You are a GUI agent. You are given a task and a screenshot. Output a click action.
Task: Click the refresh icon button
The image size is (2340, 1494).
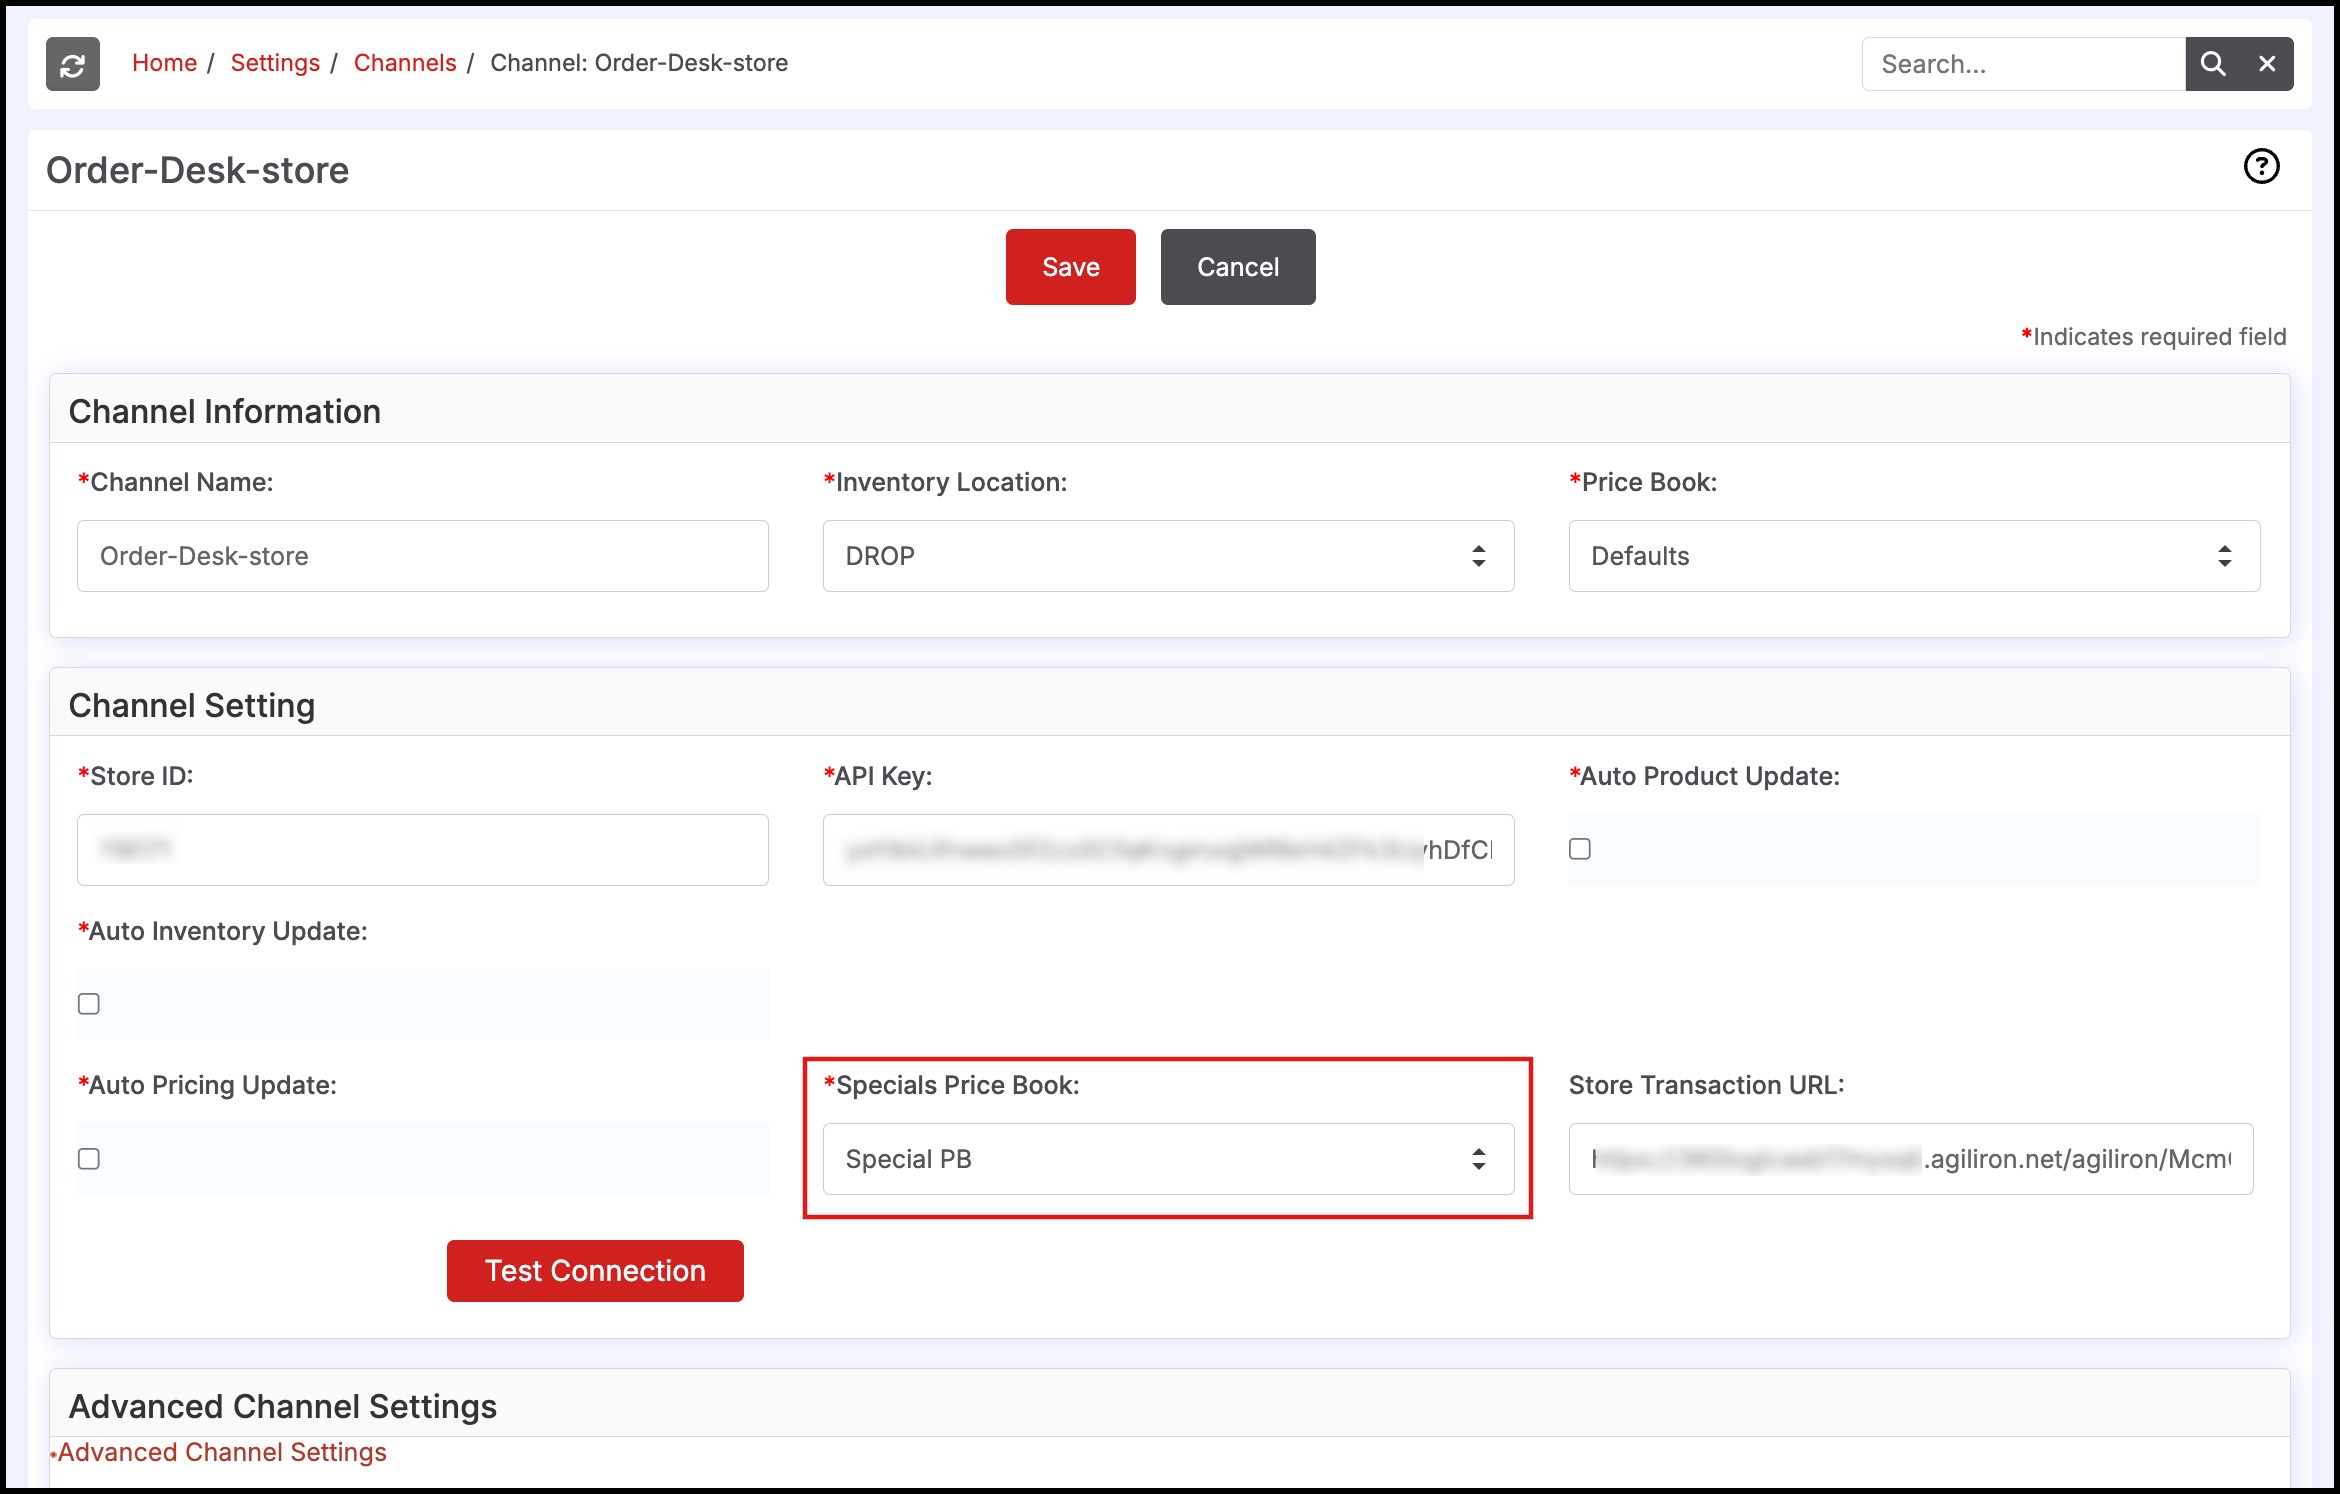[x=73, y=64]
